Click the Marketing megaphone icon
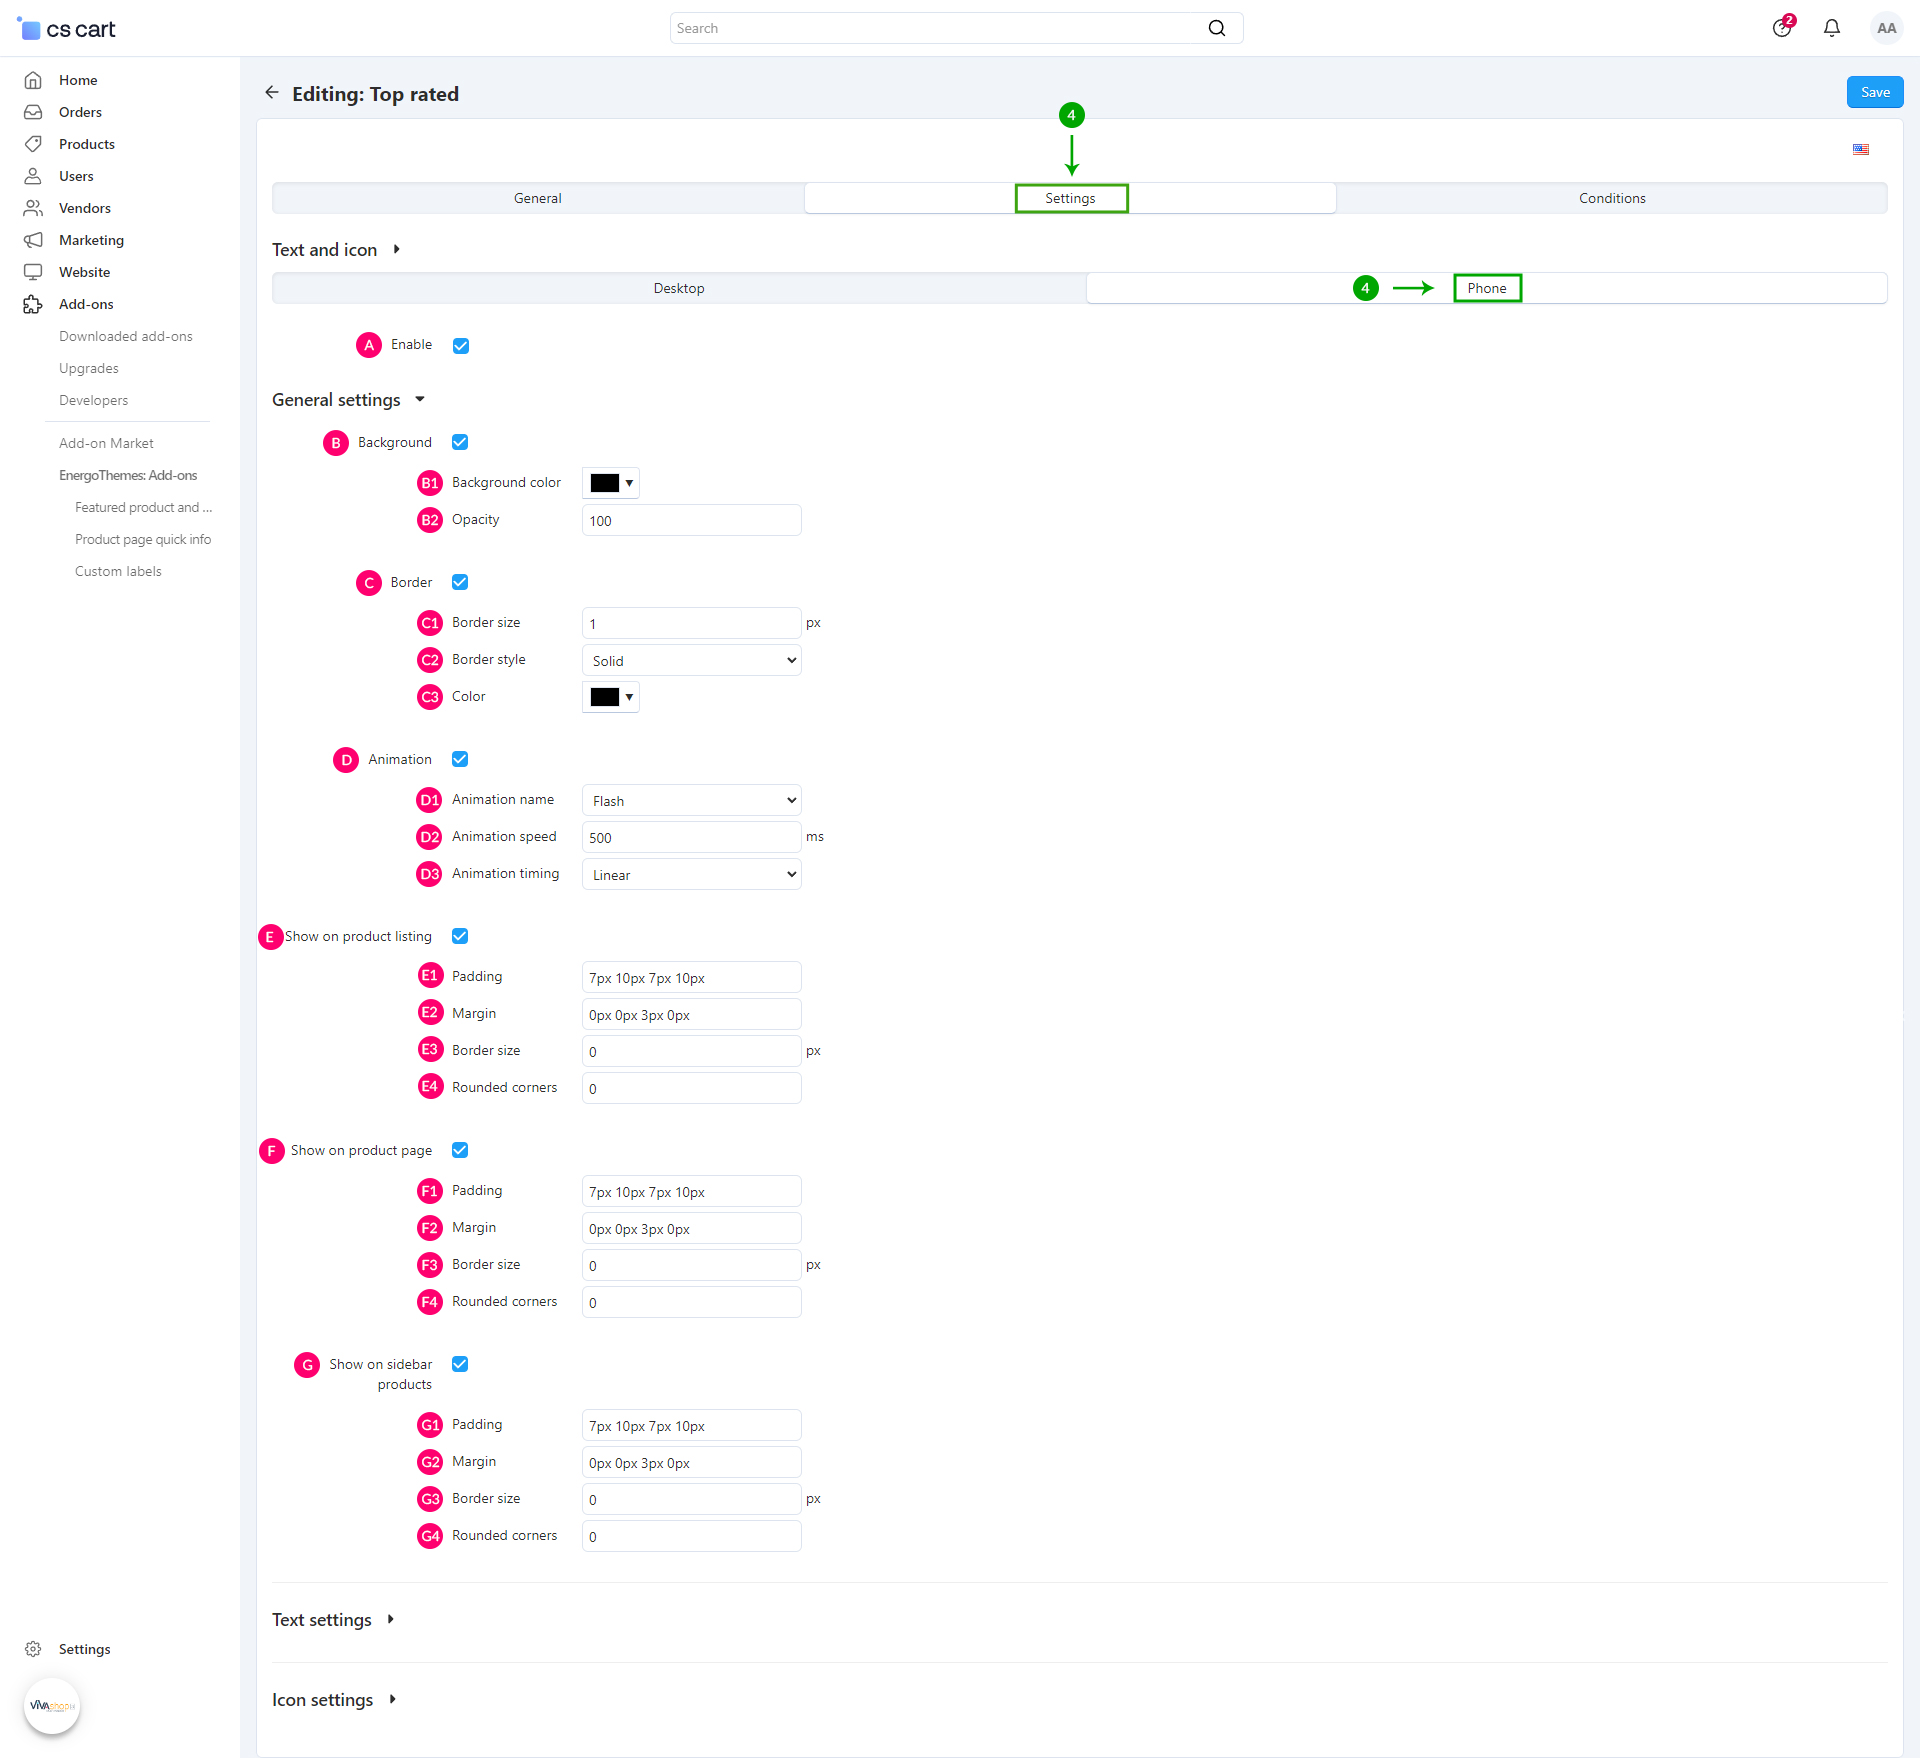This screenshot has width=1920, height=1758. coord(33,240)
